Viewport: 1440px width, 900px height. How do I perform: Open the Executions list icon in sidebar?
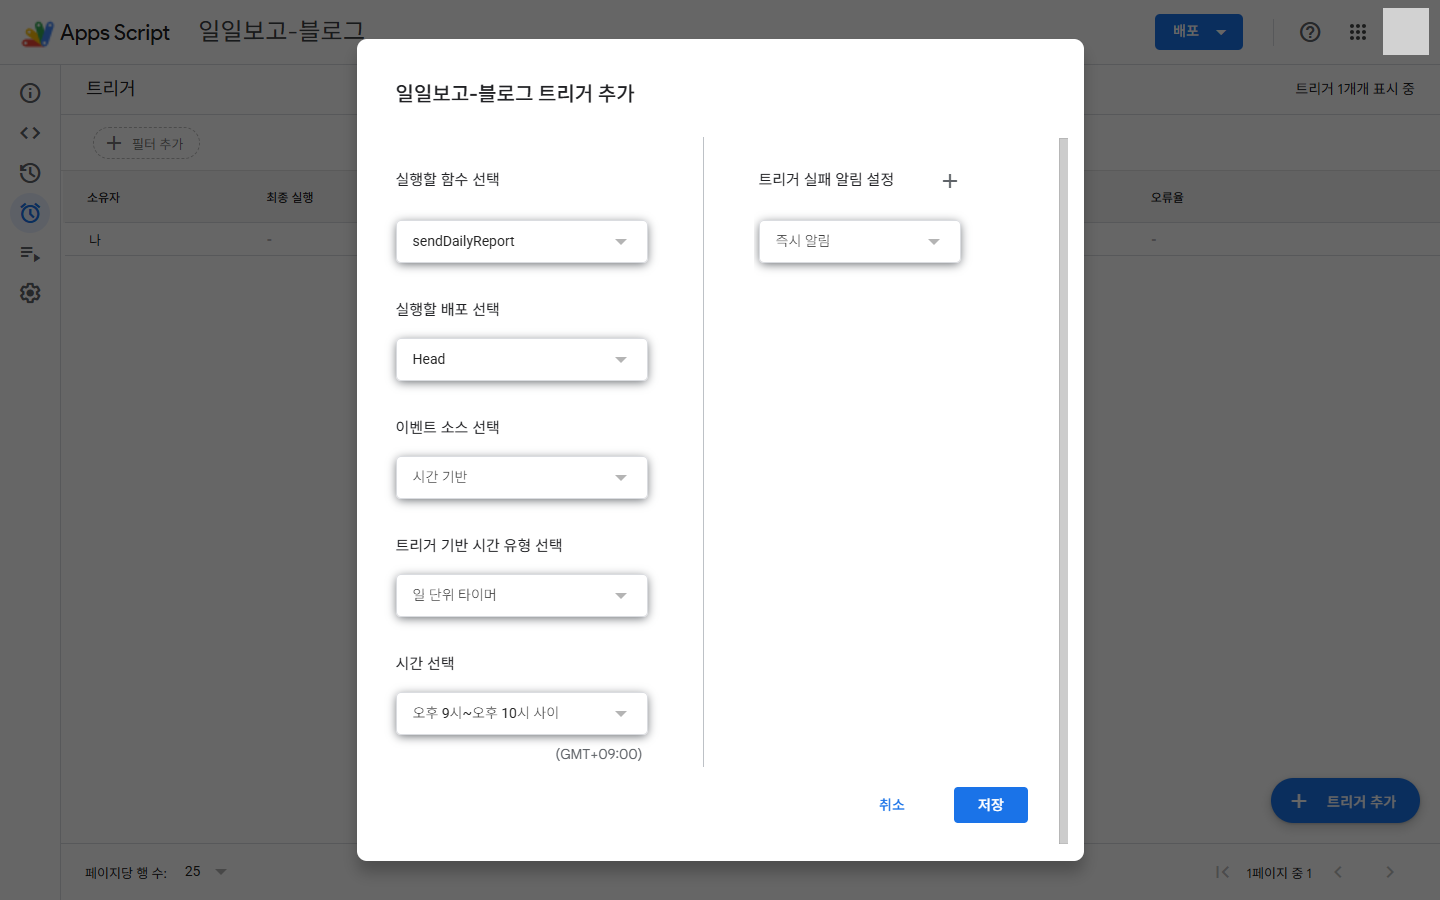pyautogui.click(x=30, y=253)
